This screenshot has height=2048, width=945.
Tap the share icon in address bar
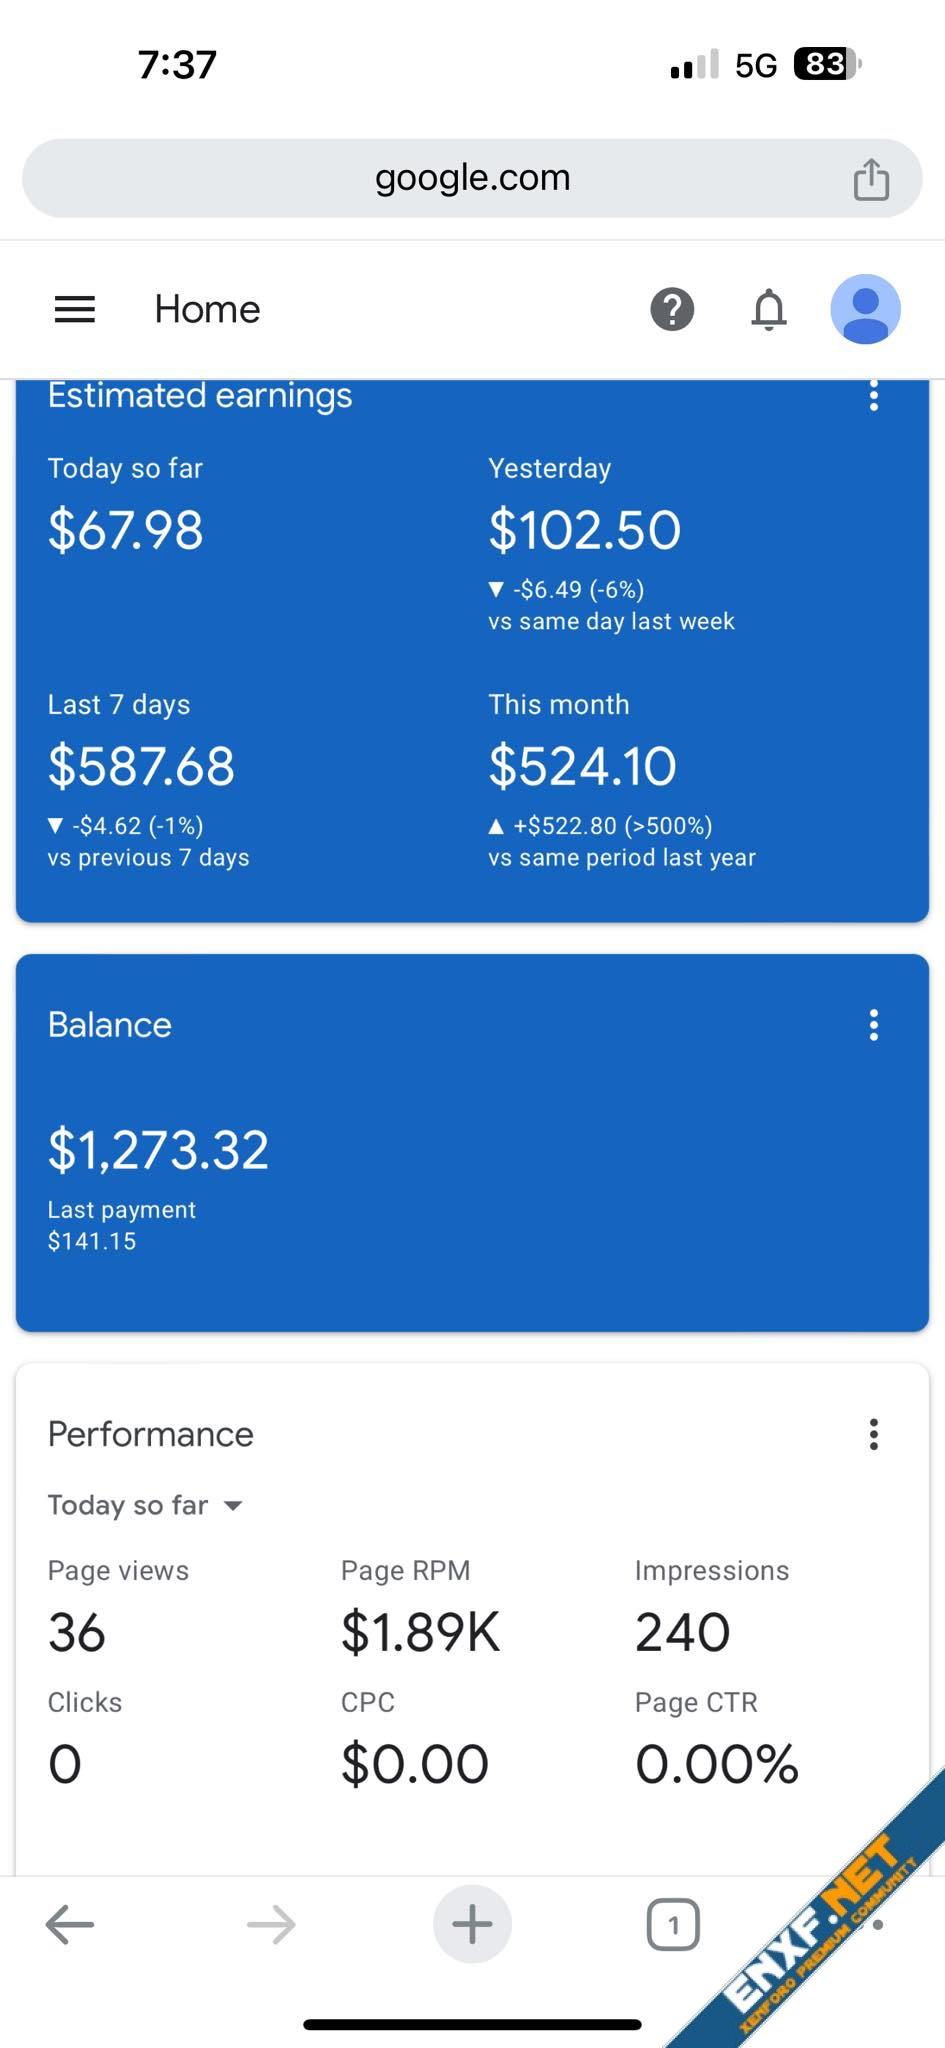tap(871, 180)
